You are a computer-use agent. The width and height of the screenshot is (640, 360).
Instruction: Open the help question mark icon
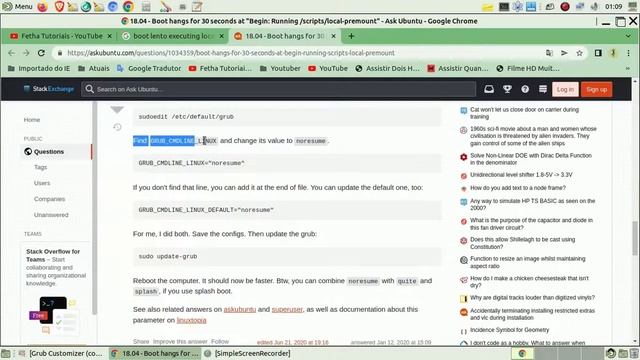click(525, 89)
